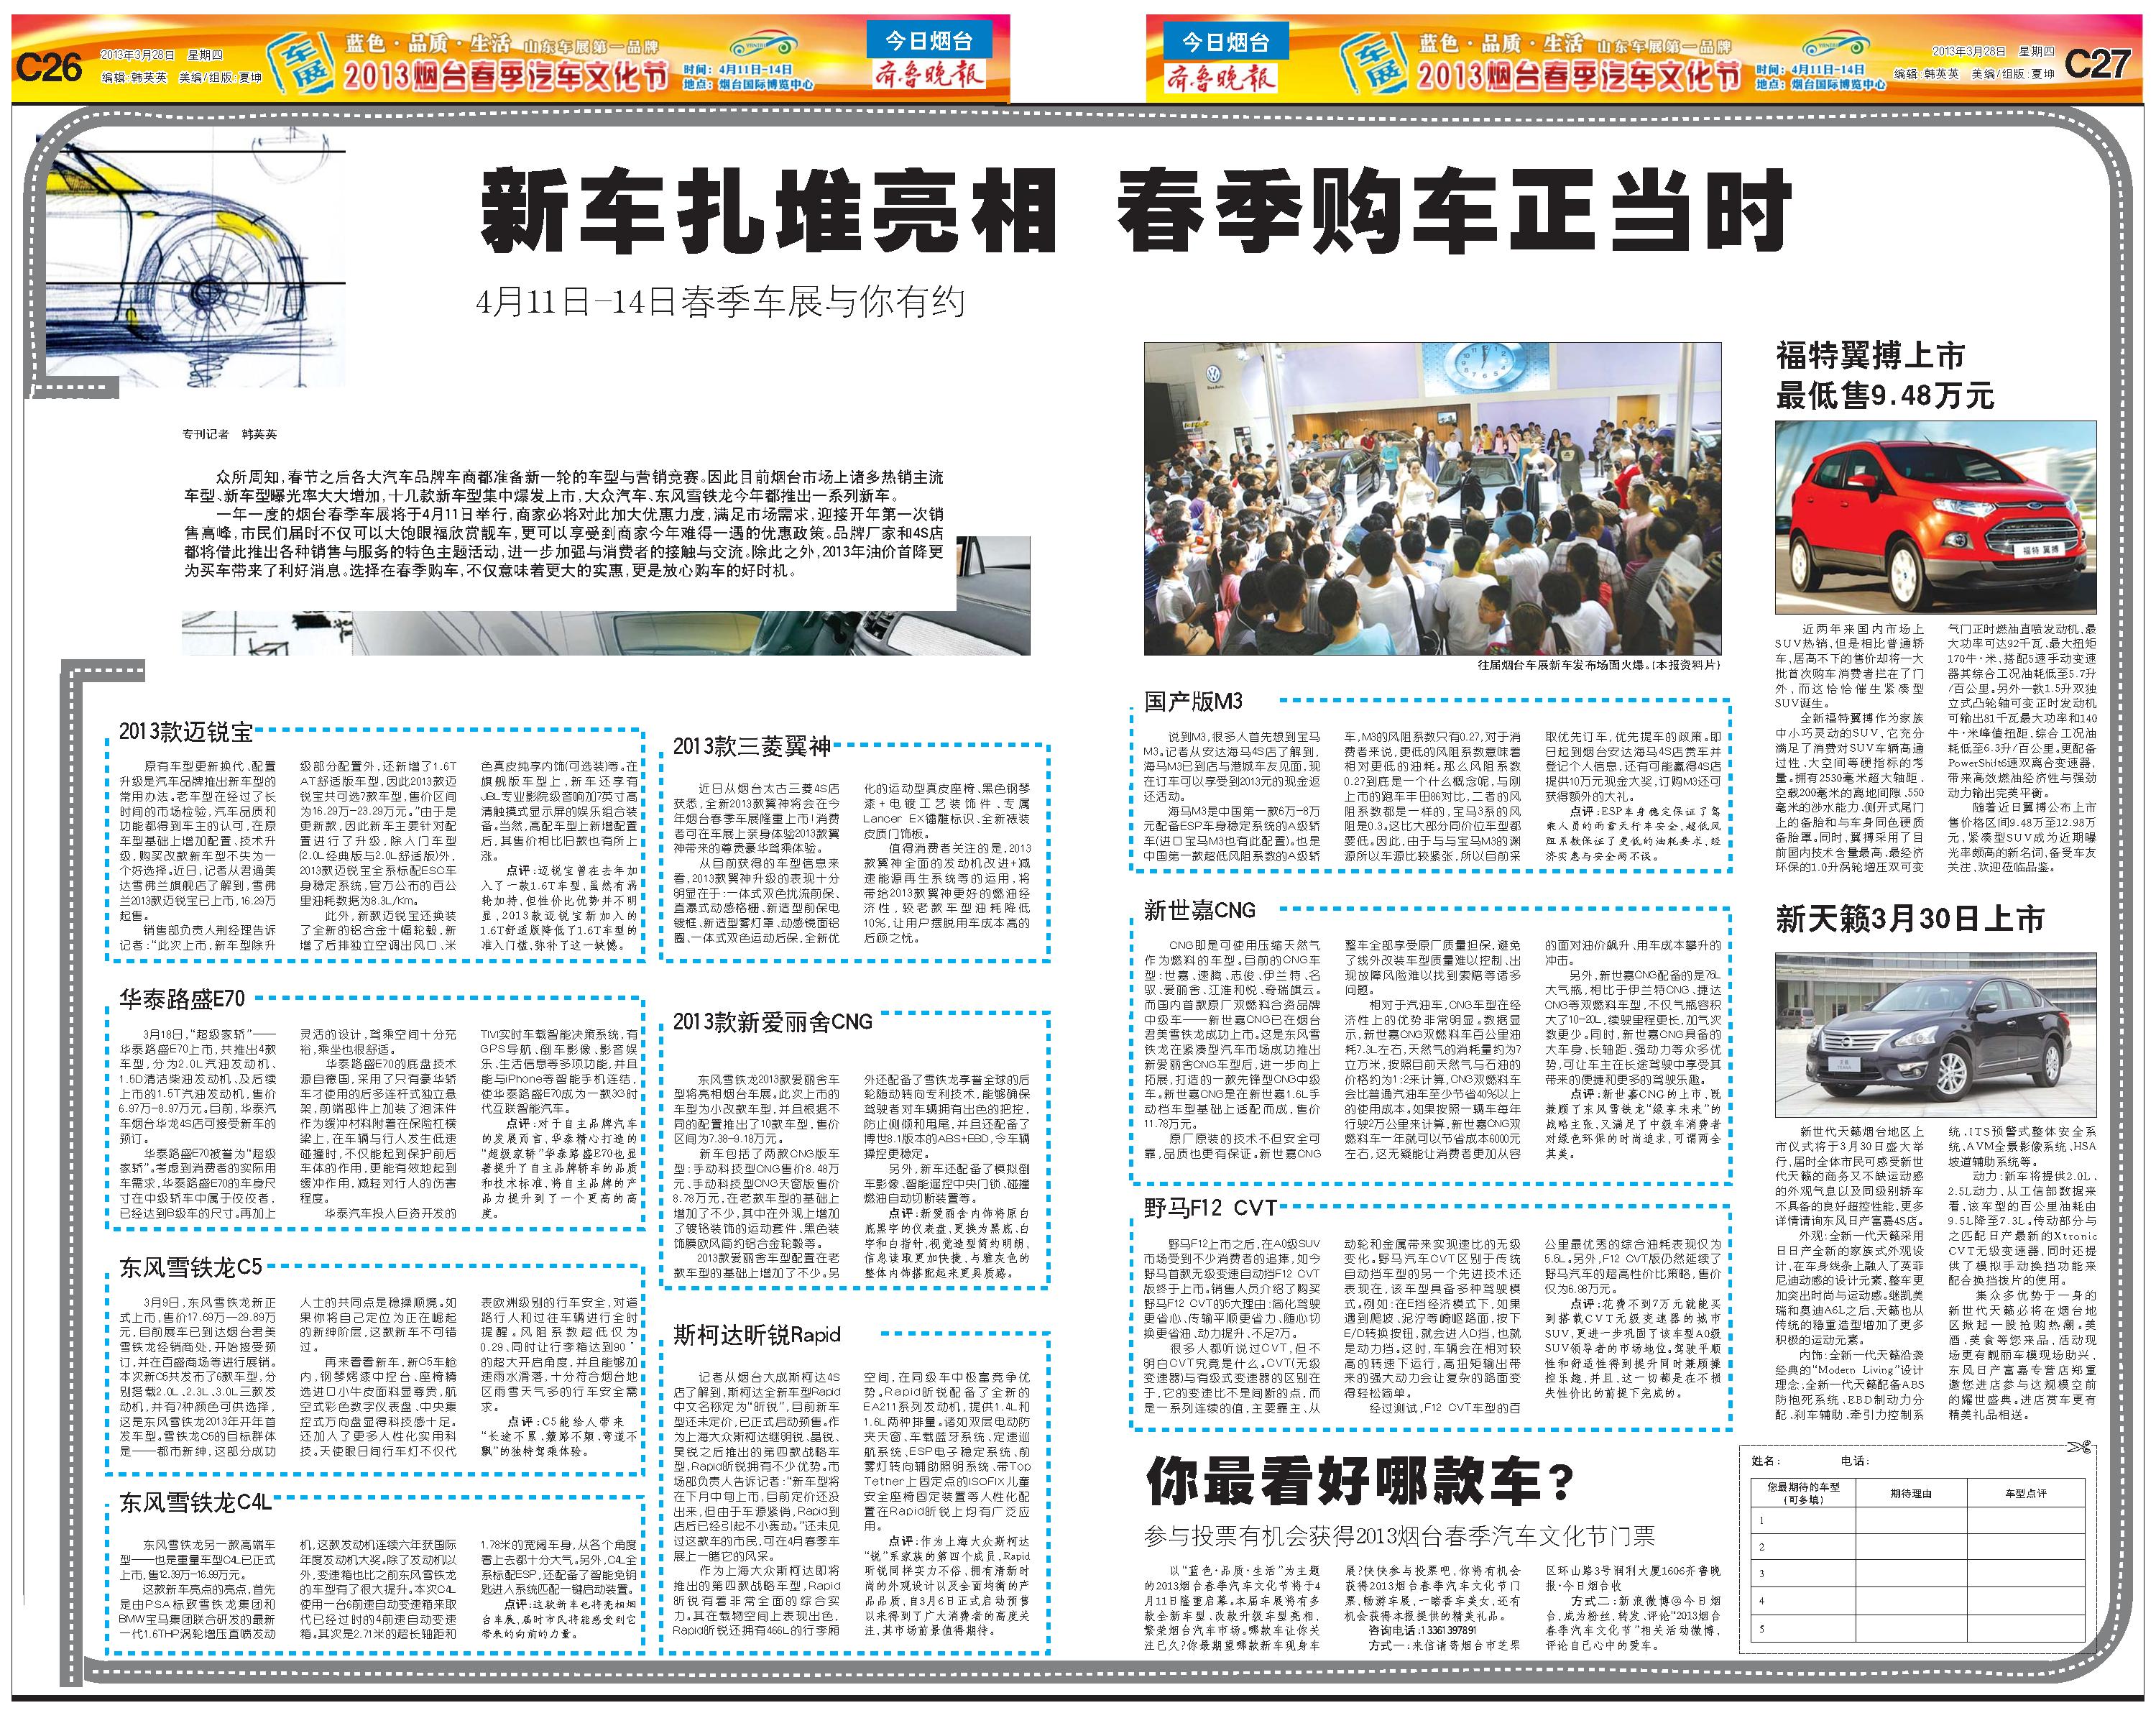Click the 你最看好哪款车 headline

pos(1360,1482)
